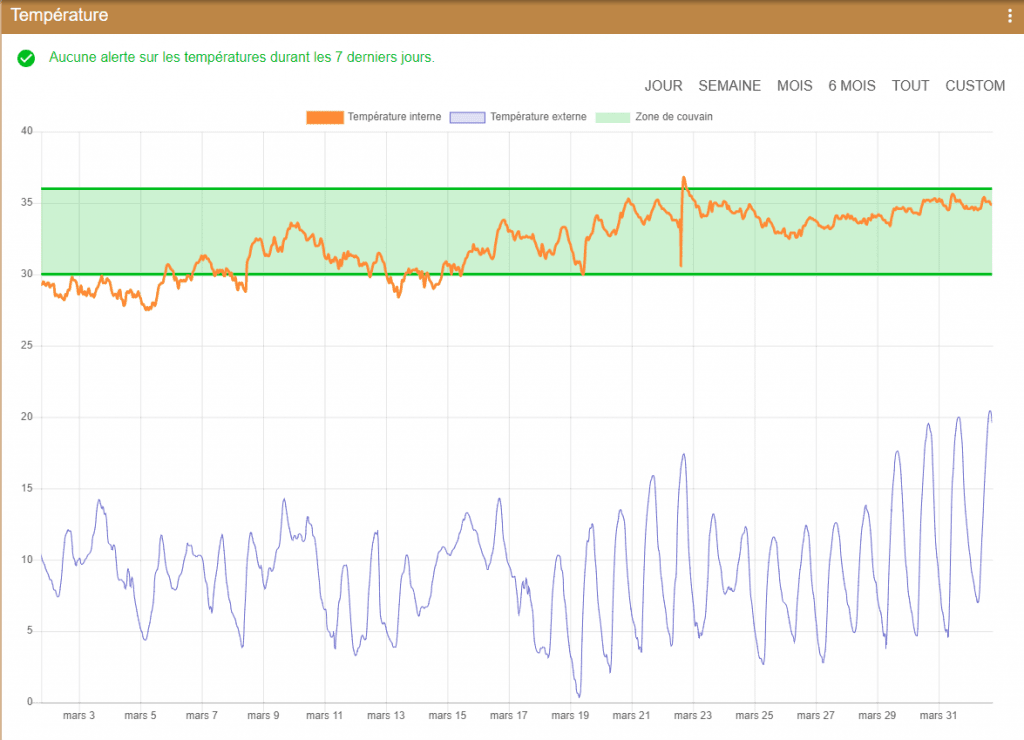Toggle the green Zone de couvain swatch
Viewport: 1024px width, 740px height.
point(613,117)
